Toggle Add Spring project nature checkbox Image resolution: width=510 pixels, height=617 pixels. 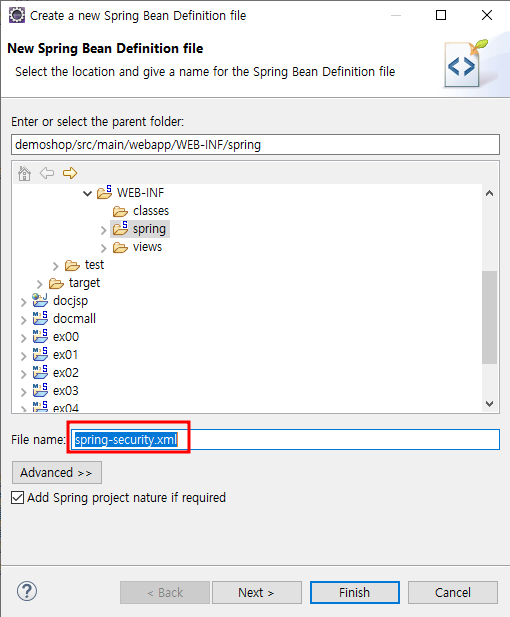[17, 497]
